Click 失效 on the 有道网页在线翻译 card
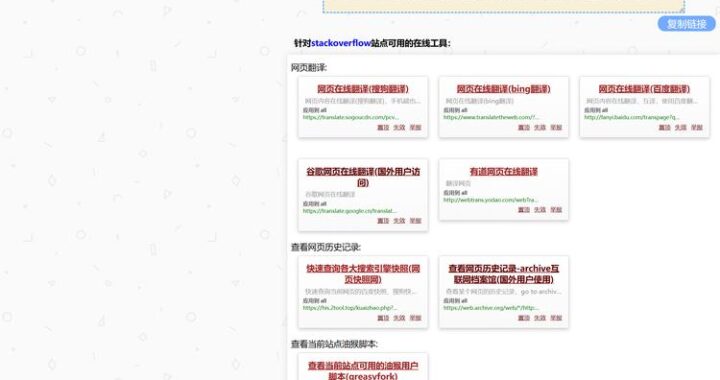The height and width of the screenshot is (380, 720). click(540, 210)
